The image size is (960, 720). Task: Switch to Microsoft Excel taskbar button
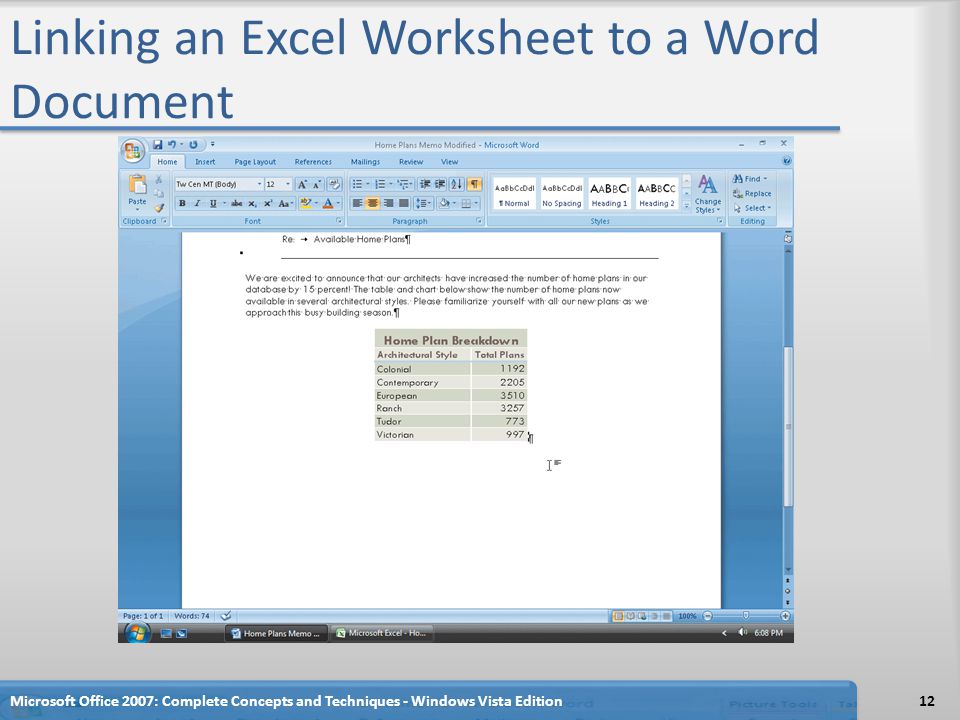[383, 633]
